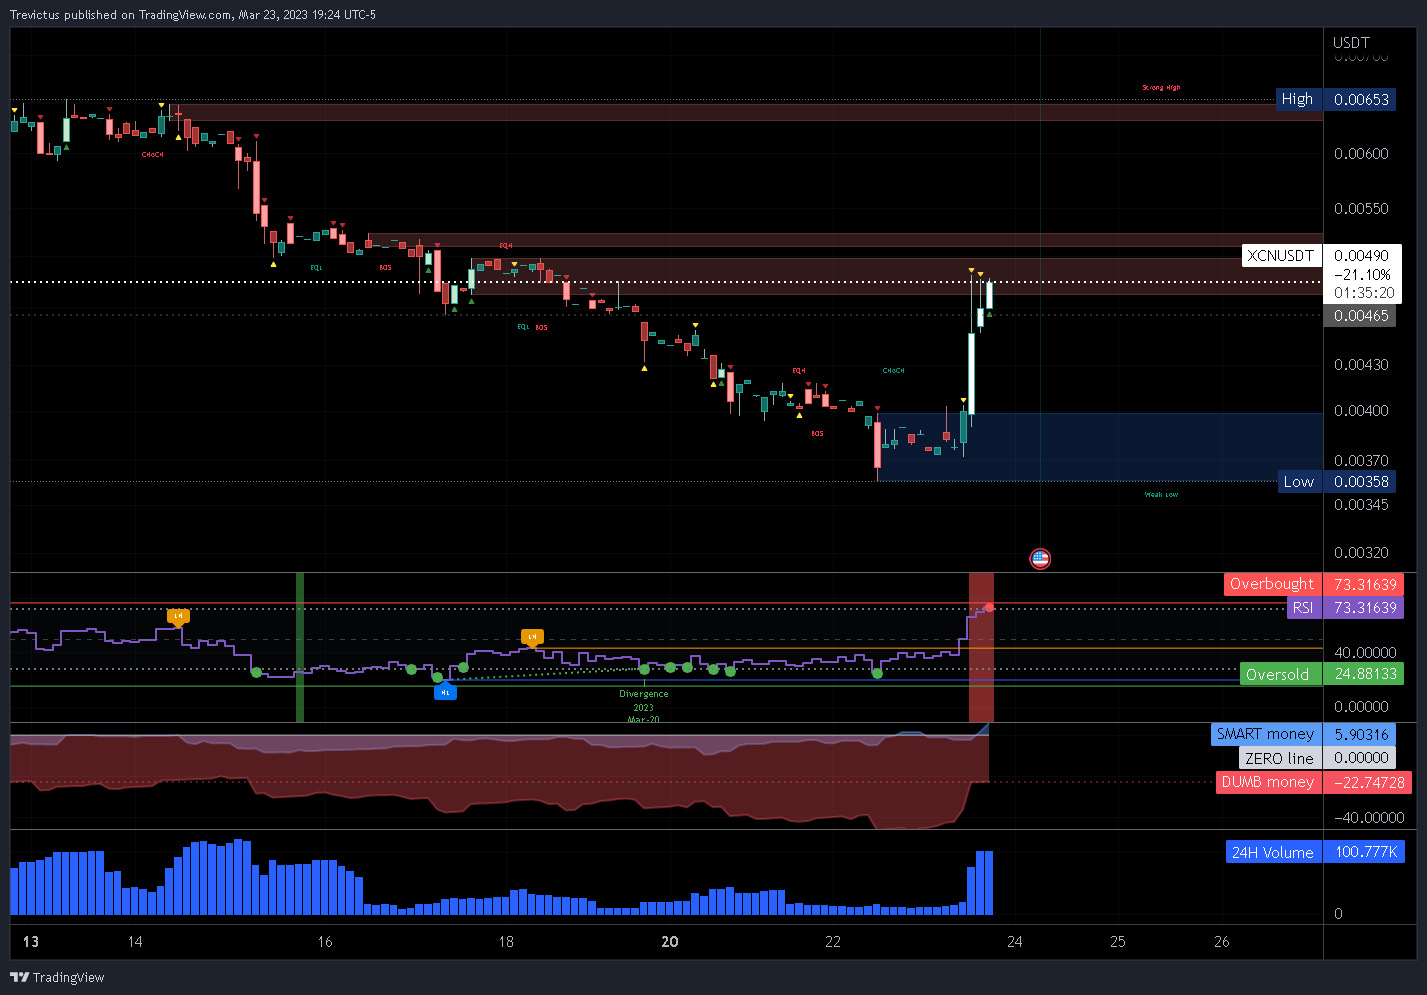Click the Oversold indicator label
Screen dimensions: 1427x995
[1278, 674]
